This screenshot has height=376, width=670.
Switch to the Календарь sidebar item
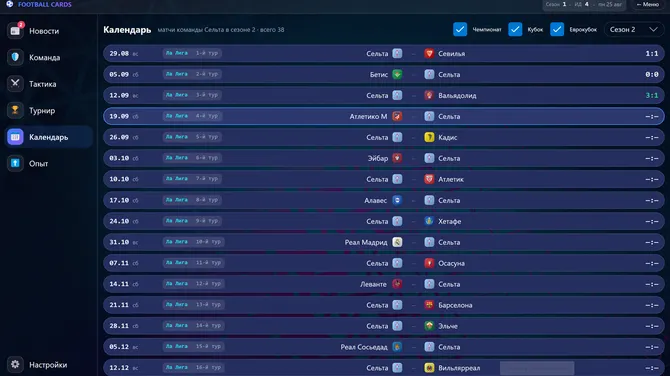coord(49,137)
